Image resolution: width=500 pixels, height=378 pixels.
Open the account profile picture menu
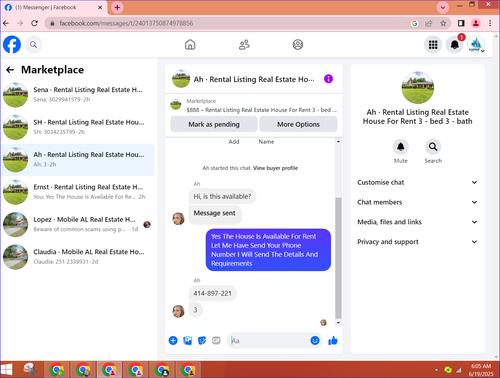476,45
